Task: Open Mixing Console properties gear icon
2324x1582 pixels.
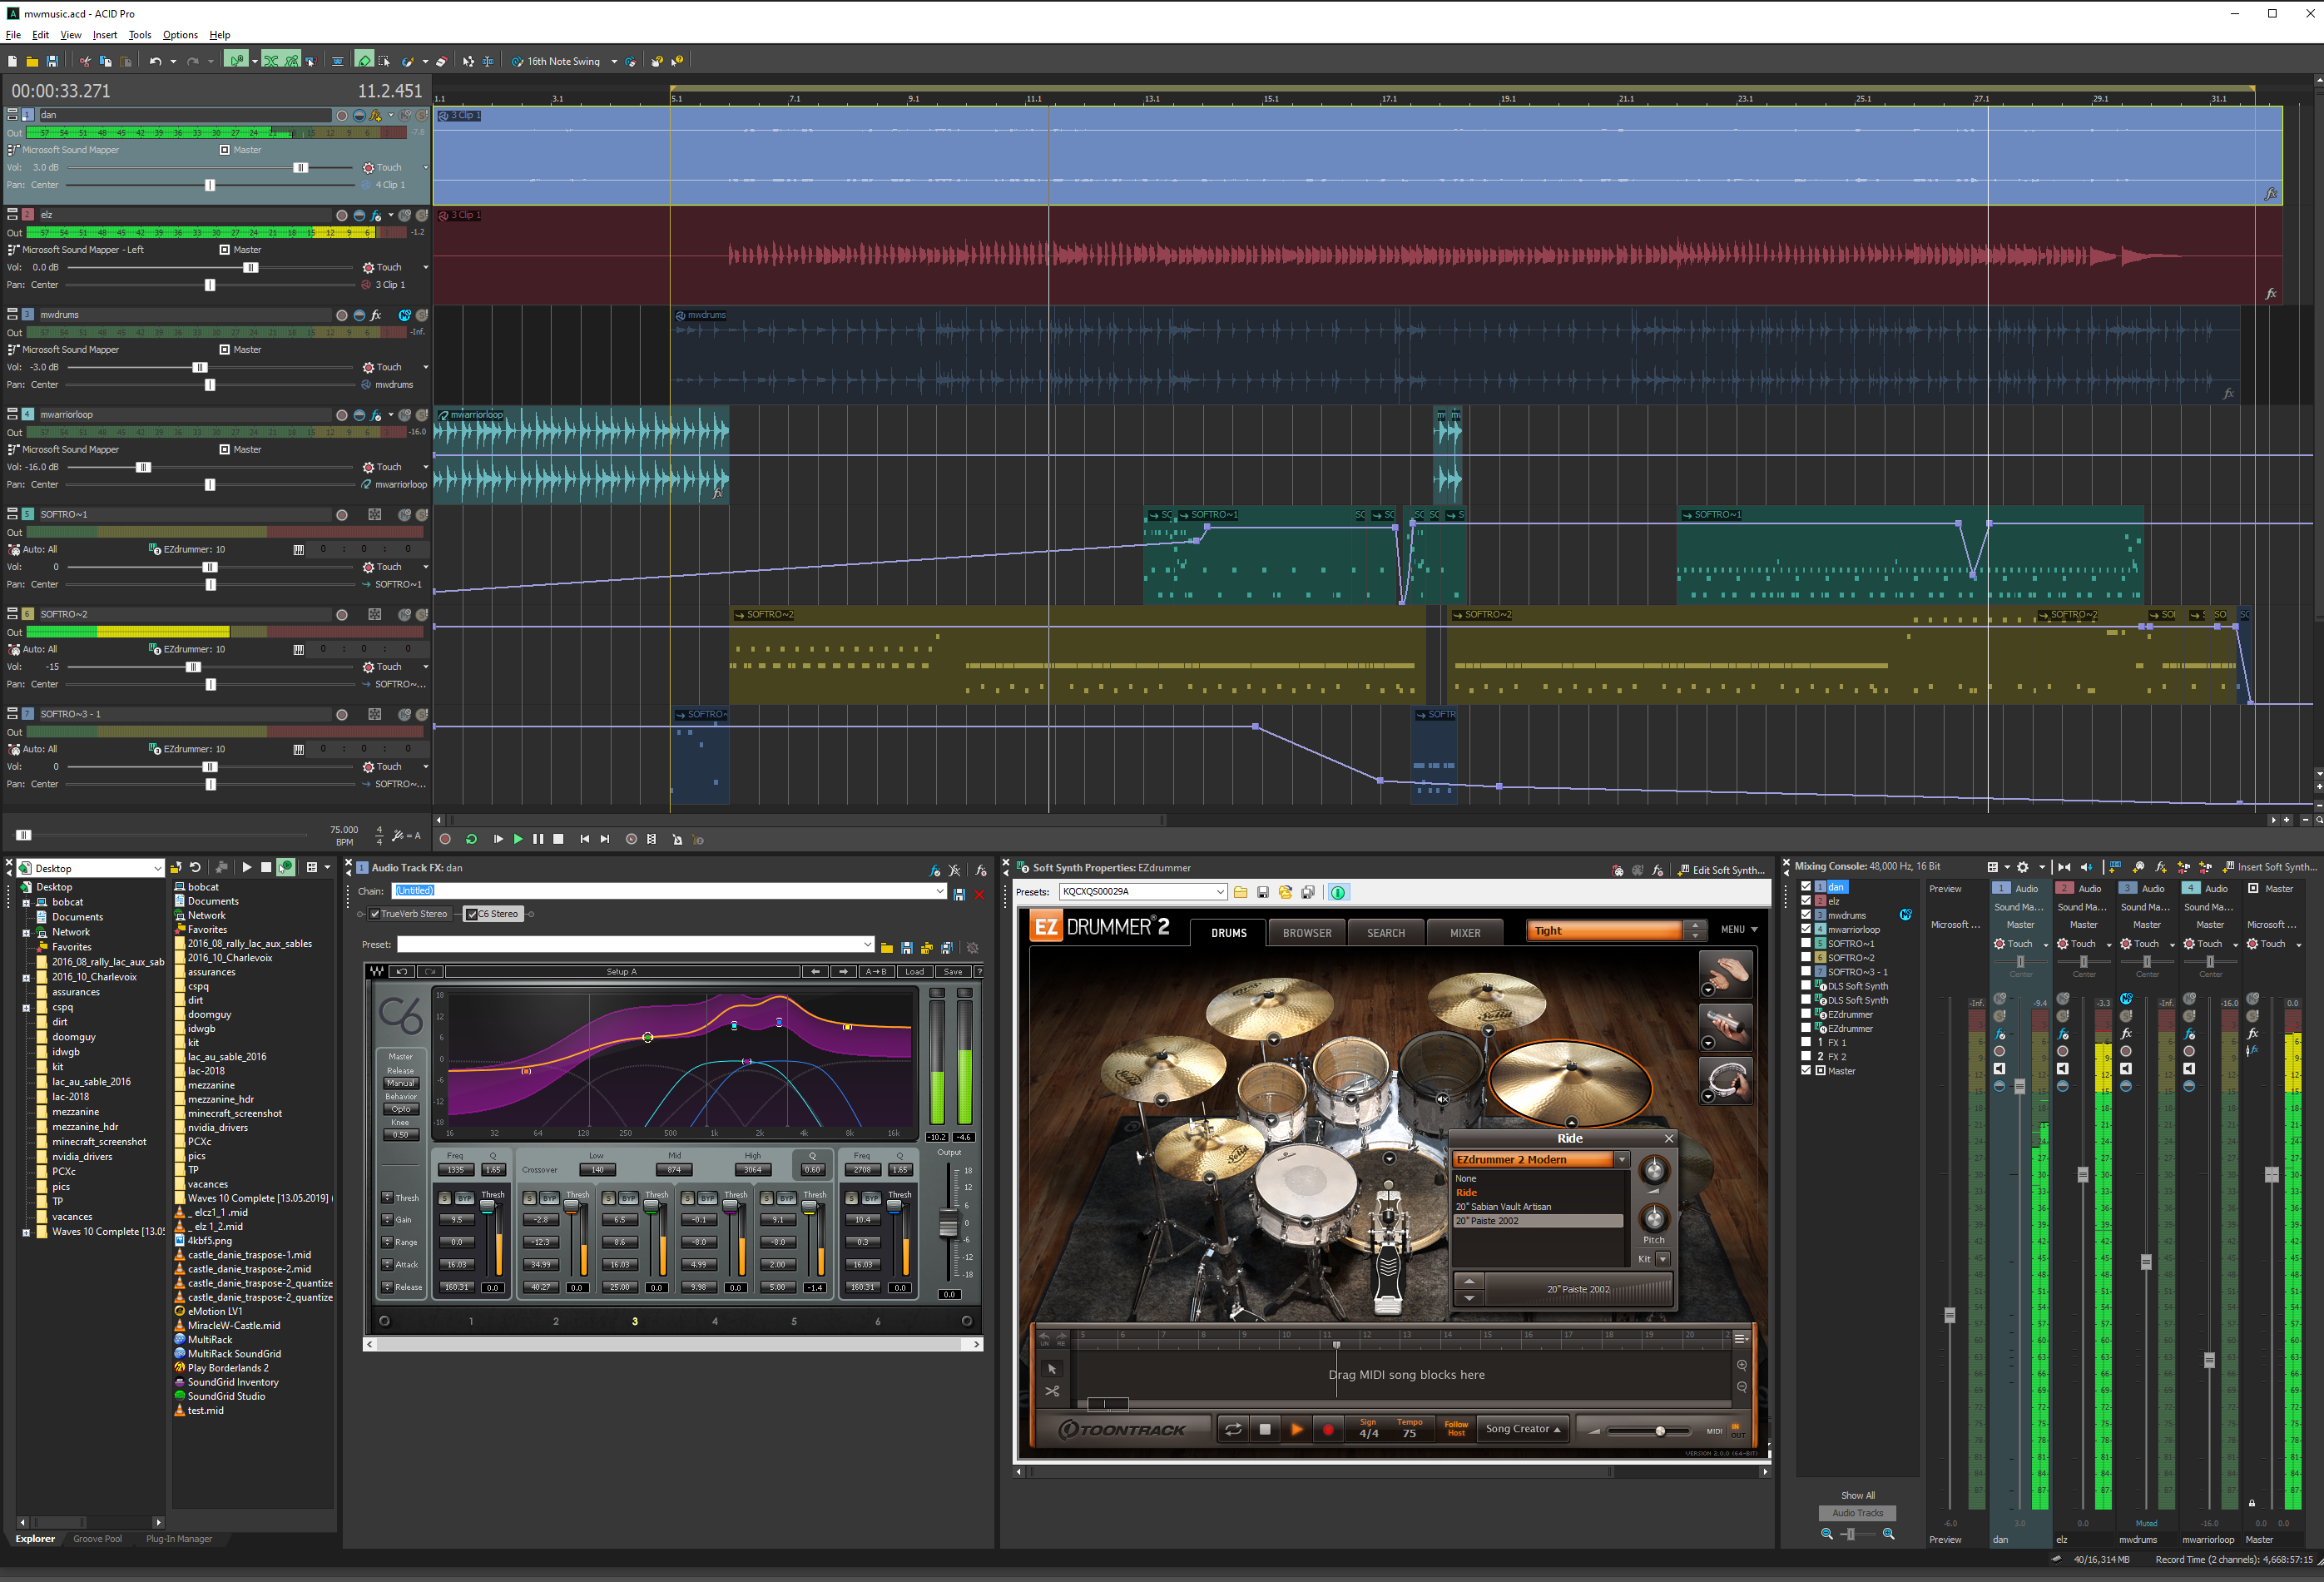Action: click(2022, 867)
